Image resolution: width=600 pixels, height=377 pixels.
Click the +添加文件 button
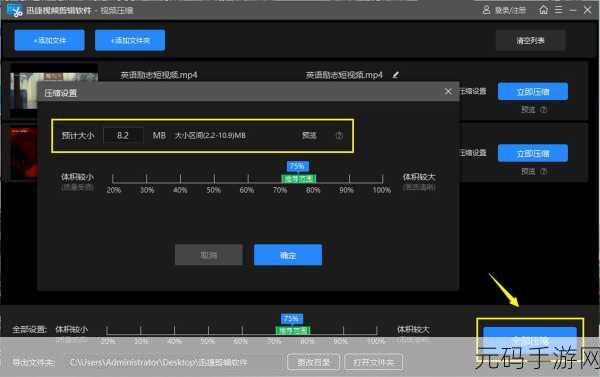tap(50, 40)
